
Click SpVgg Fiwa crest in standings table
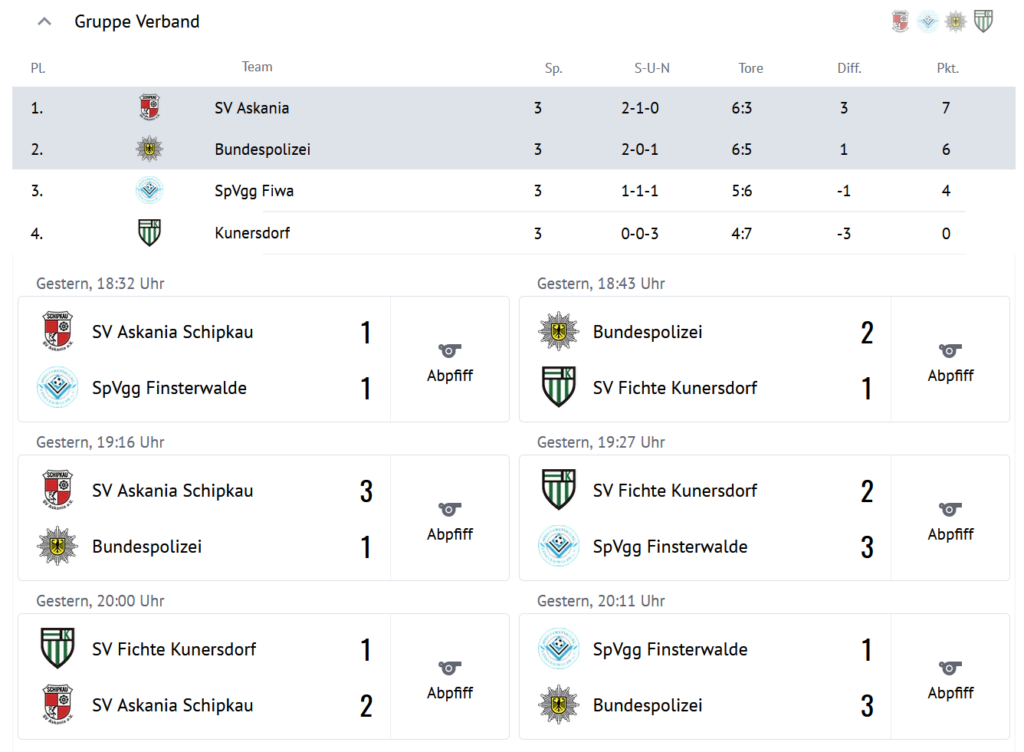tap(149, 190)
